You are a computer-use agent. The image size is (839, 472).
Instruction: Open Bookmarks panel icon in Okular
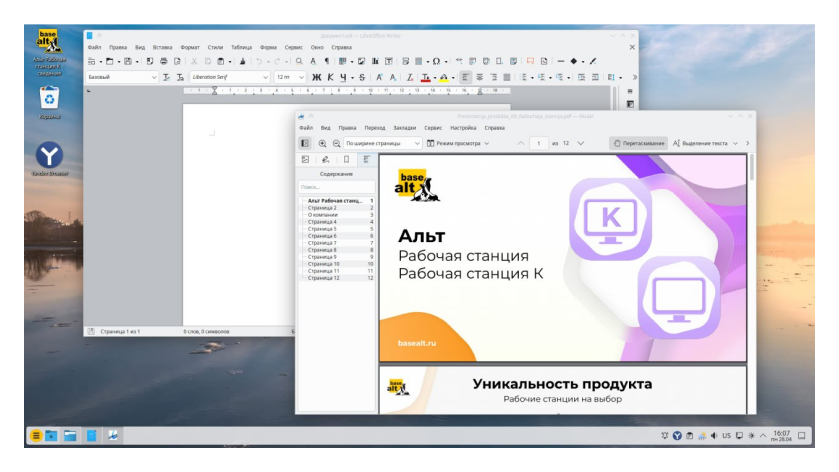click(x=346, y=159)
